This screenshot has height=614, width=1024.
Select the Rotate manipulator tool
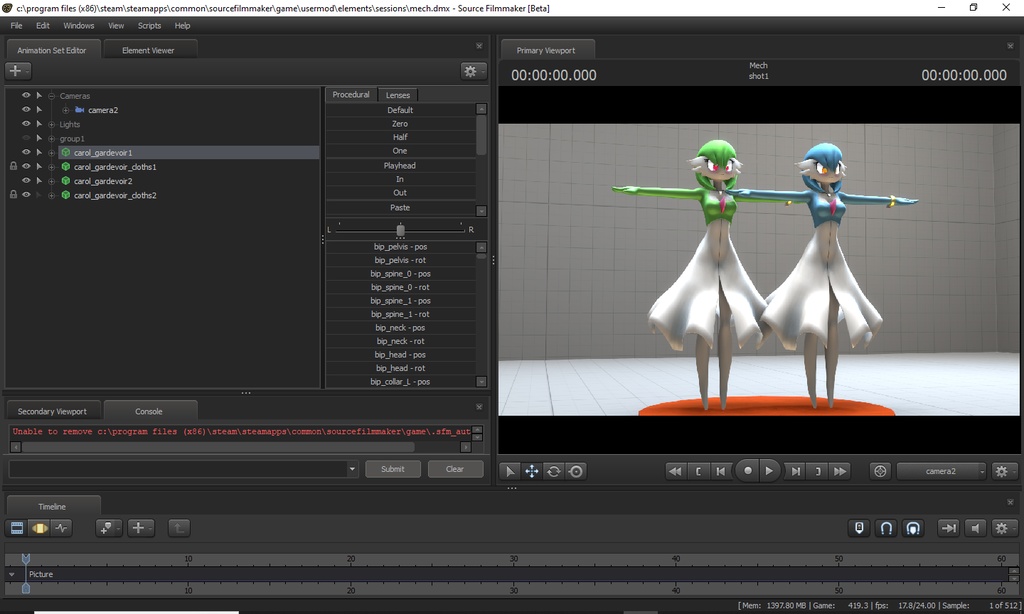[x=554, y=470]
